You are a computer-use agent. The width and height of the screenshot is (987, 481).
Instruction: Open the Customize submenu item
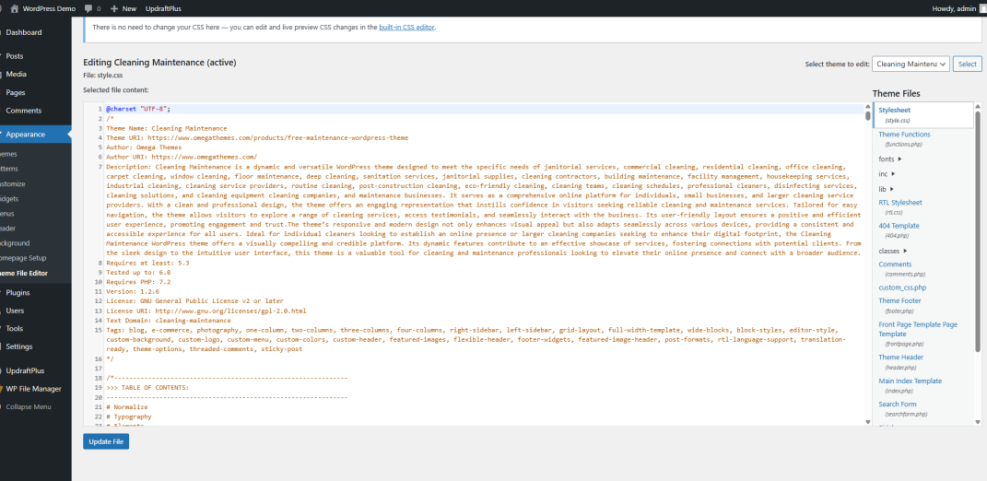pyautogui.click(x=13, y=184)
